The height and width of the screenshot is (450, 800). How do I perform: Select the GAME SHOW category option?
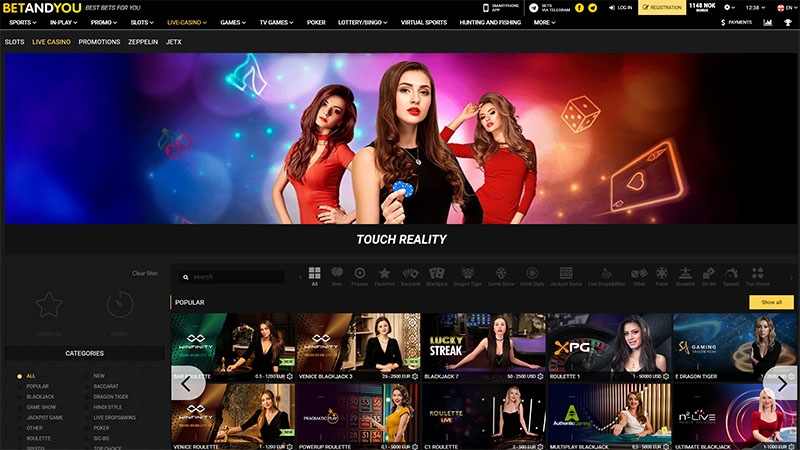(x=41, y=407)
